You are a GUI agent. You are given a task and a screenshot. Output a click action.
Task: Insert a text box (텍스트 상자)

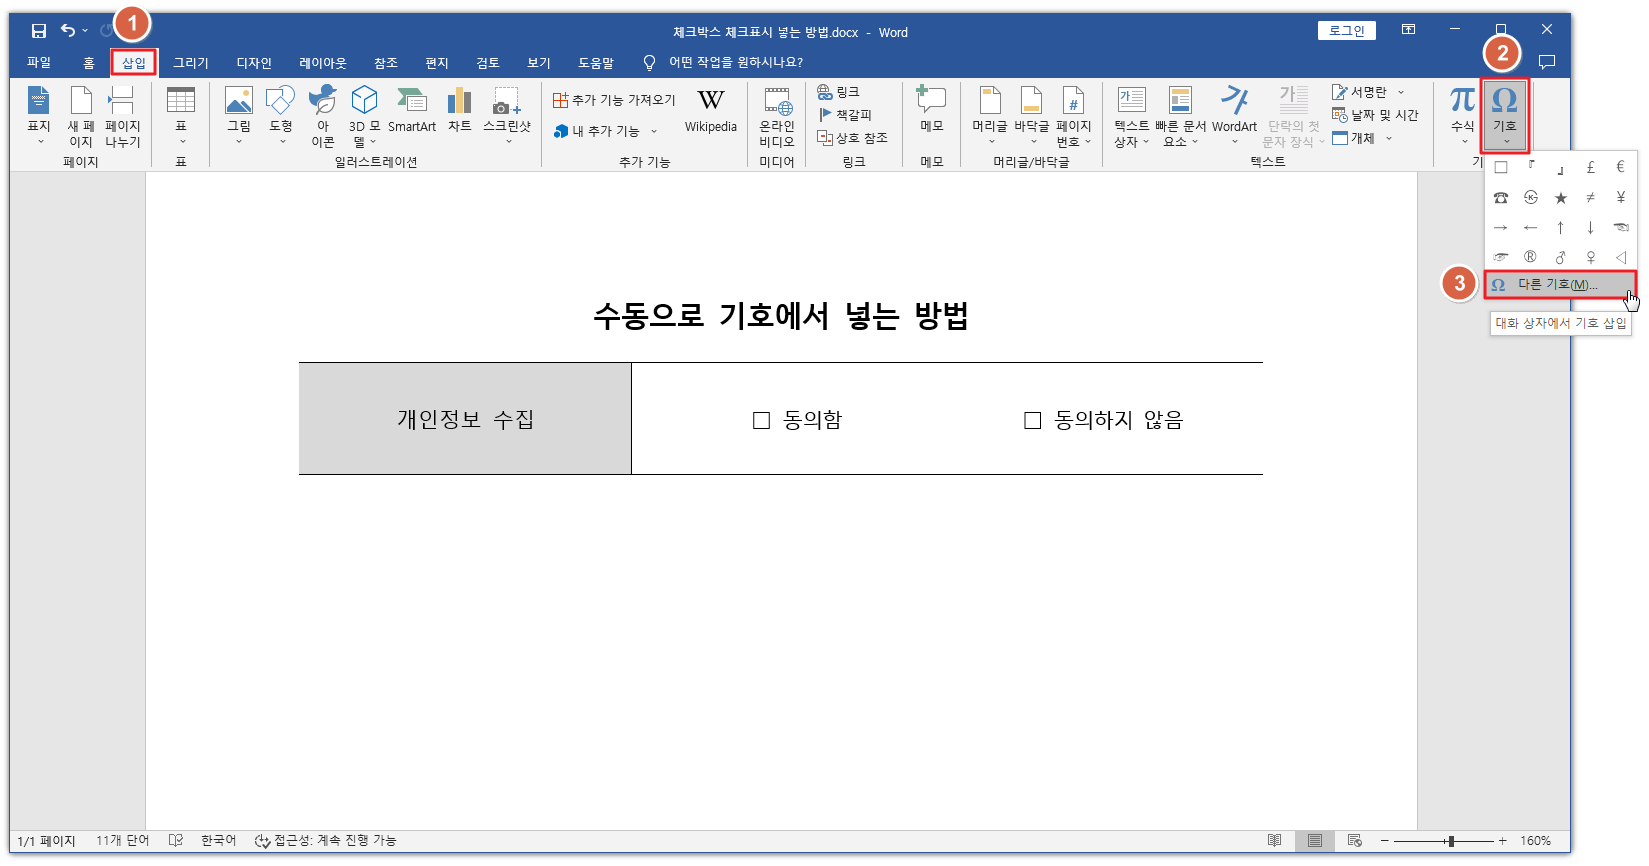pyautogui.click(x=1132, y=116)
